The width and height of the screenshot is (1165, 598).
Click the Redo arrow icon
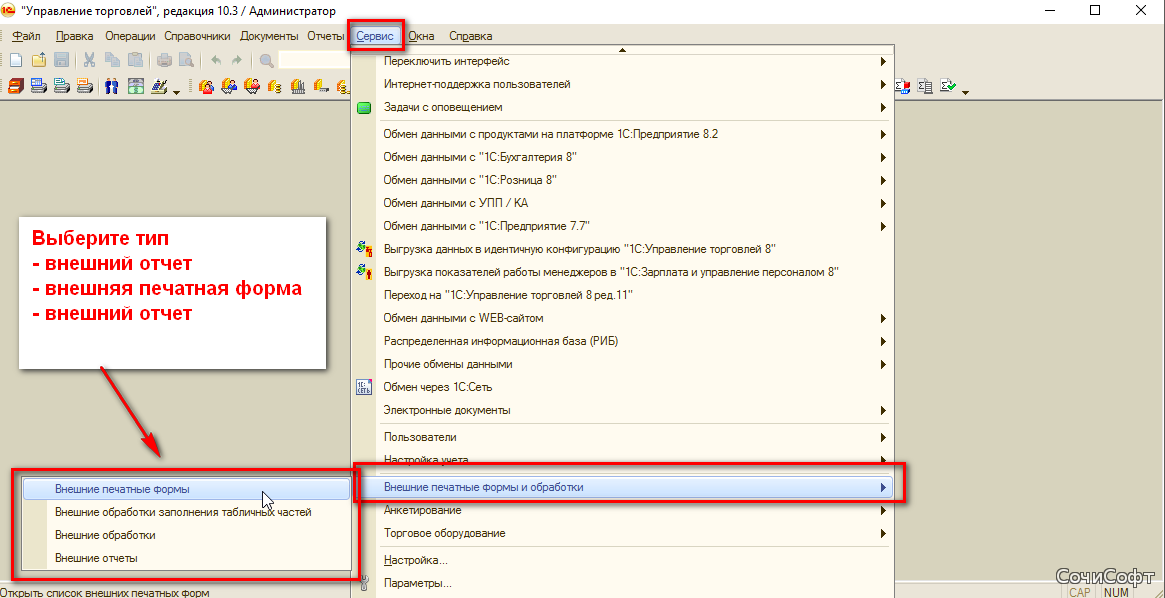point(237,61)
